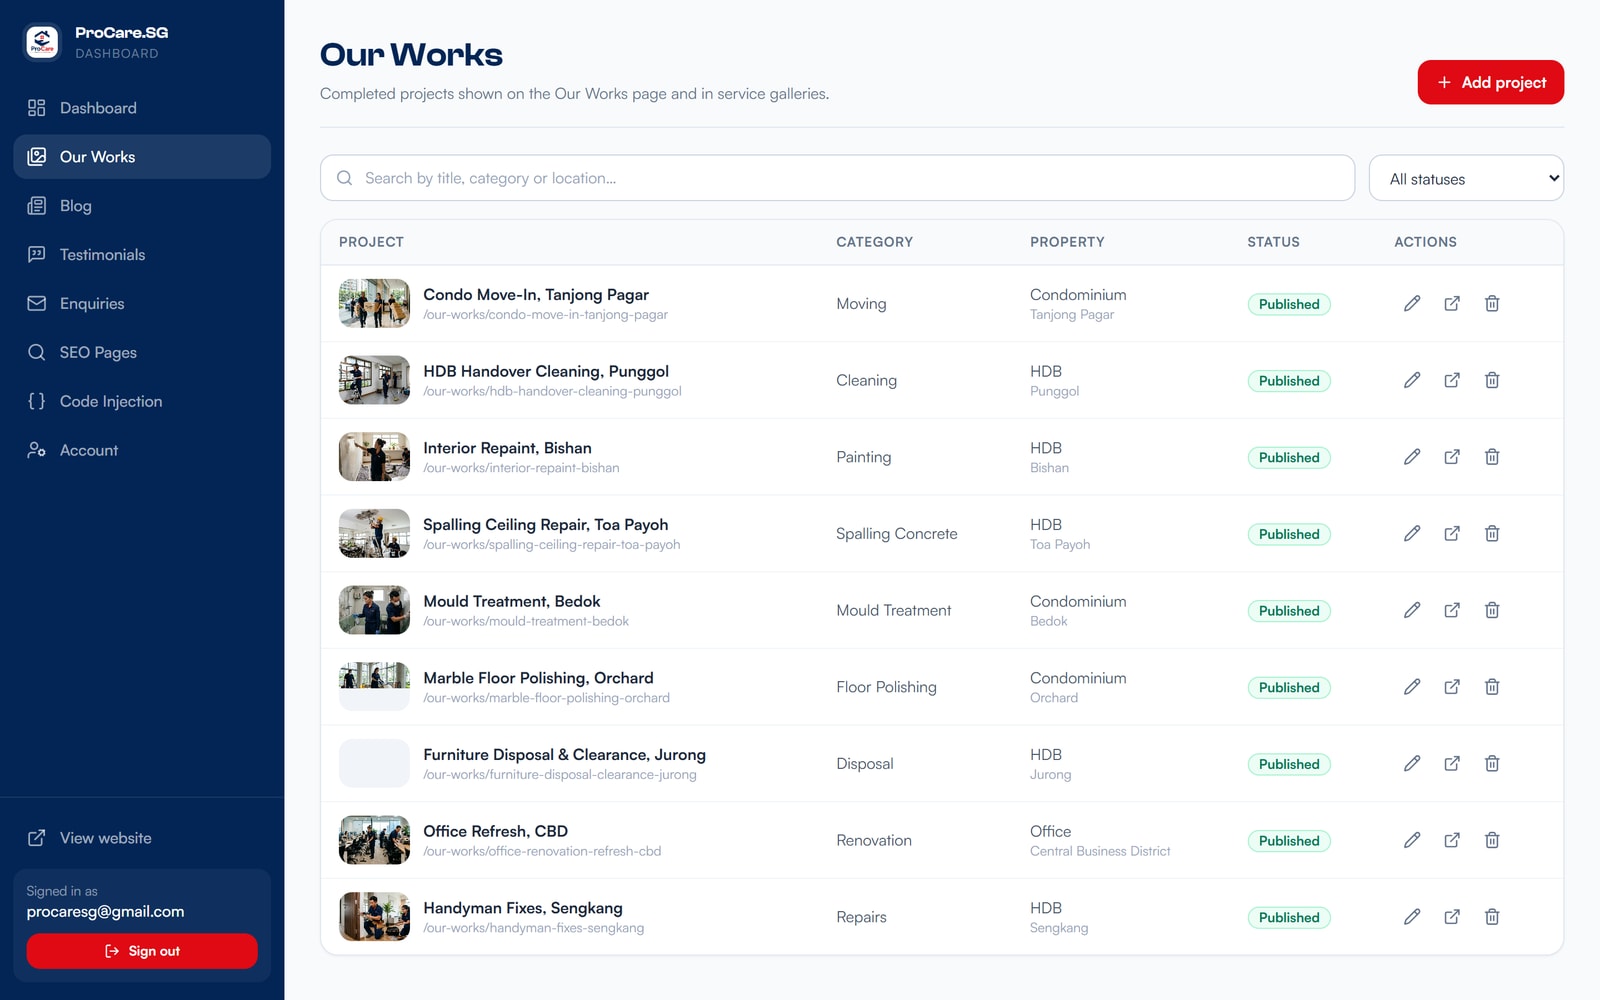
Task: Open Office Refresh, CBD external link
Action: coord(1452,840)
